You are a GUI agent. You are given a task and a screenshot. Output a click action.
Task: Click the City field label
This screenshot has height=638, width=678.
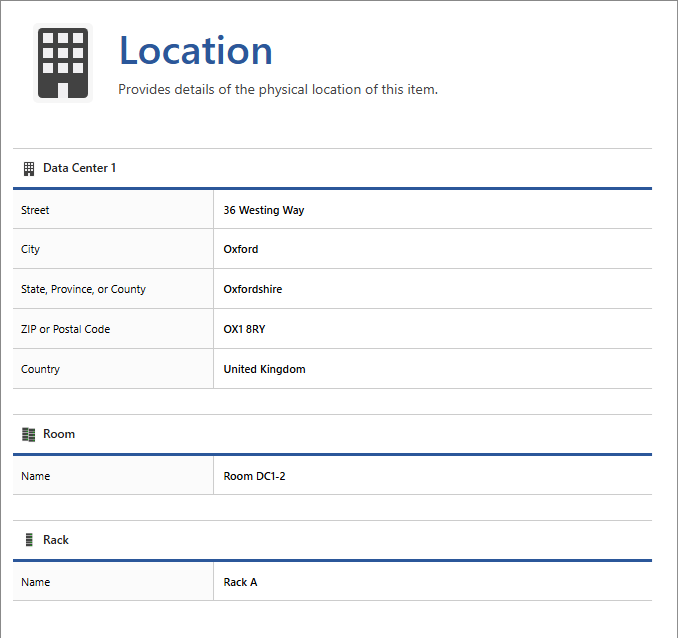coord(31,249)
